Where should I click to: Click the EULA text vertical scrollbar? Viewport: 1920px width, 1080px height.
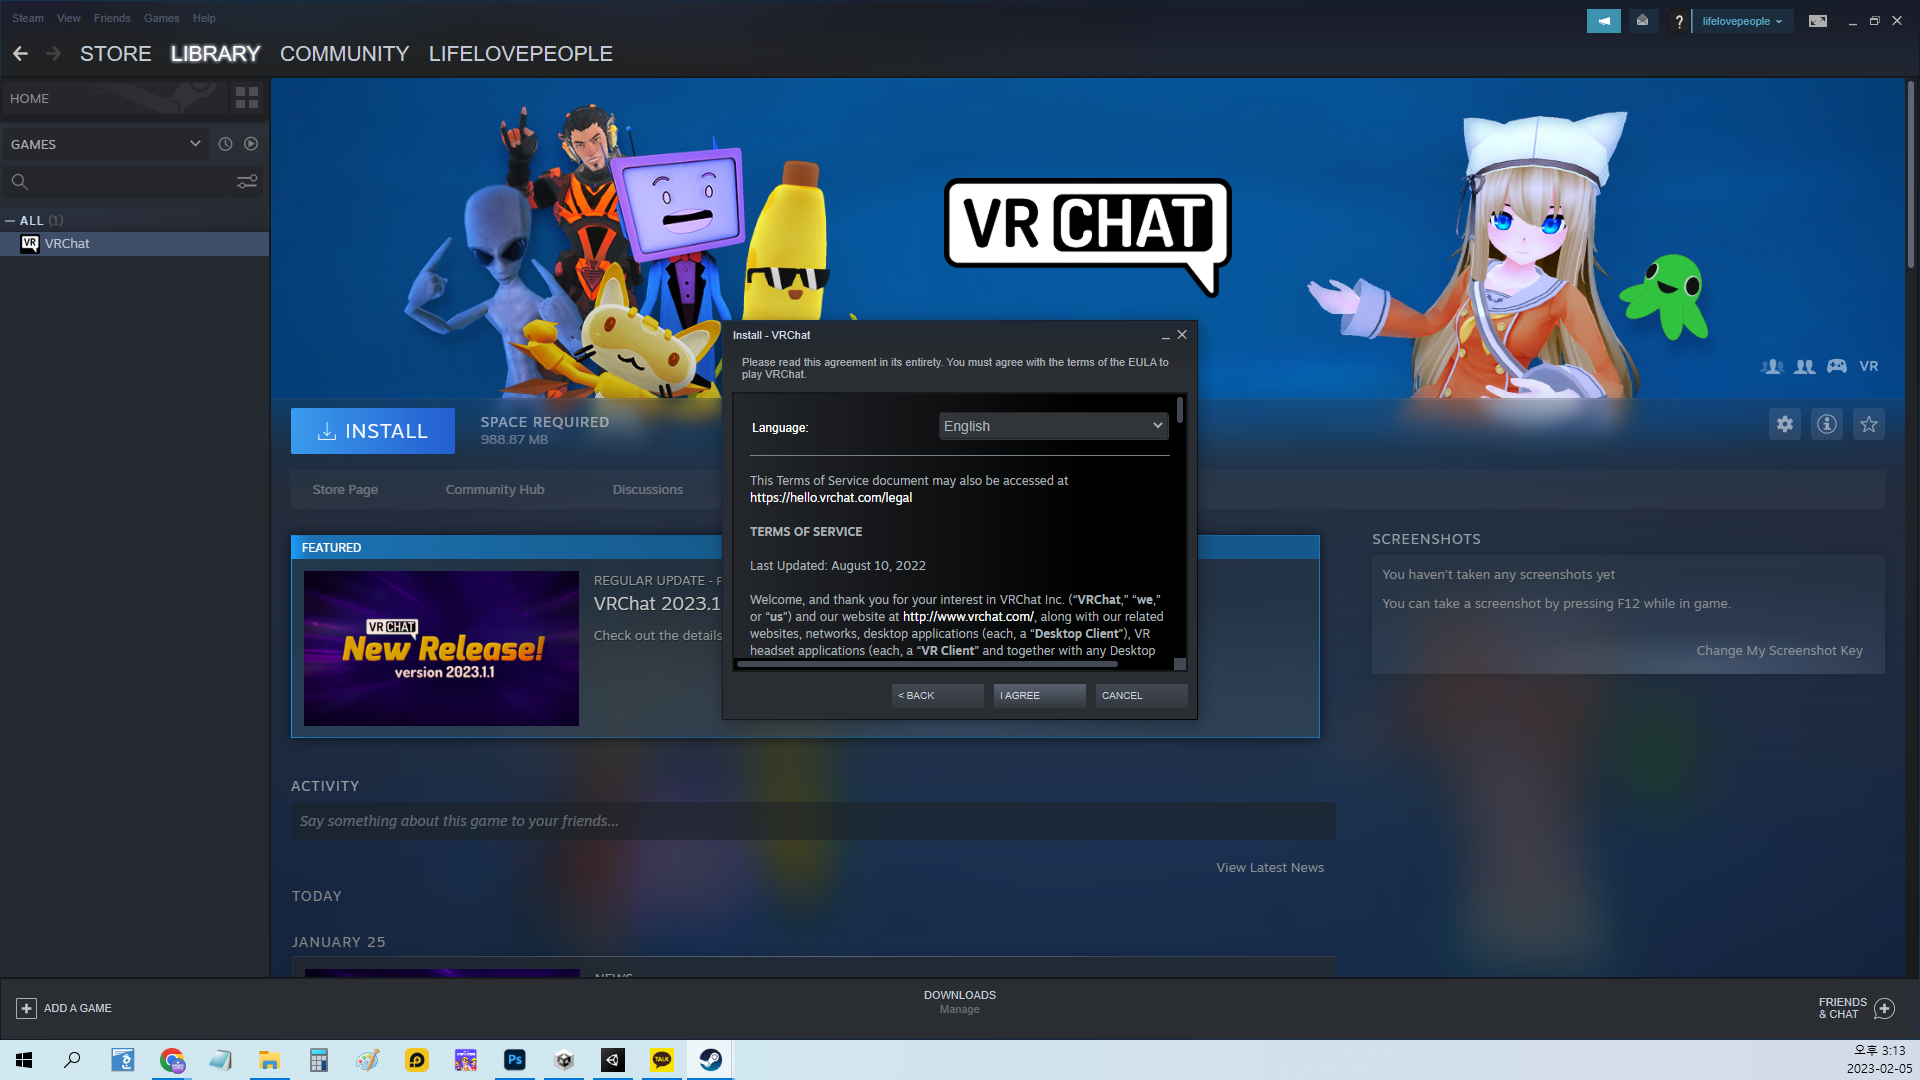point(1180,410)
